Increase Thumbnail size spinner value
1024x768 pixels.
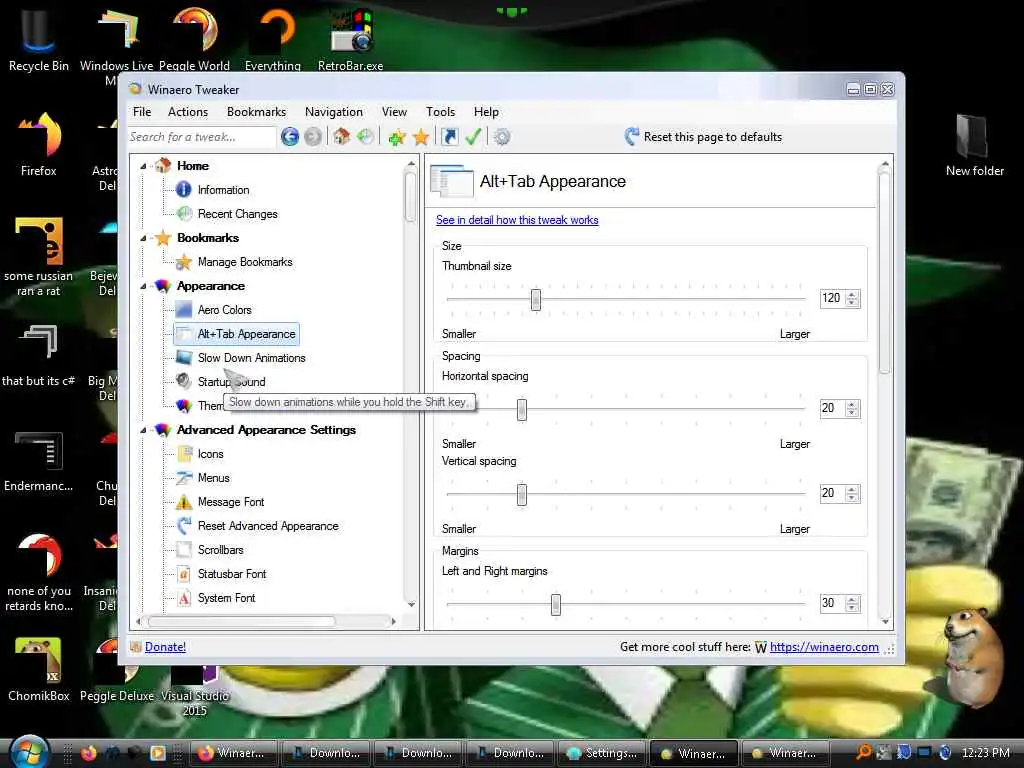tap(852, 295)
